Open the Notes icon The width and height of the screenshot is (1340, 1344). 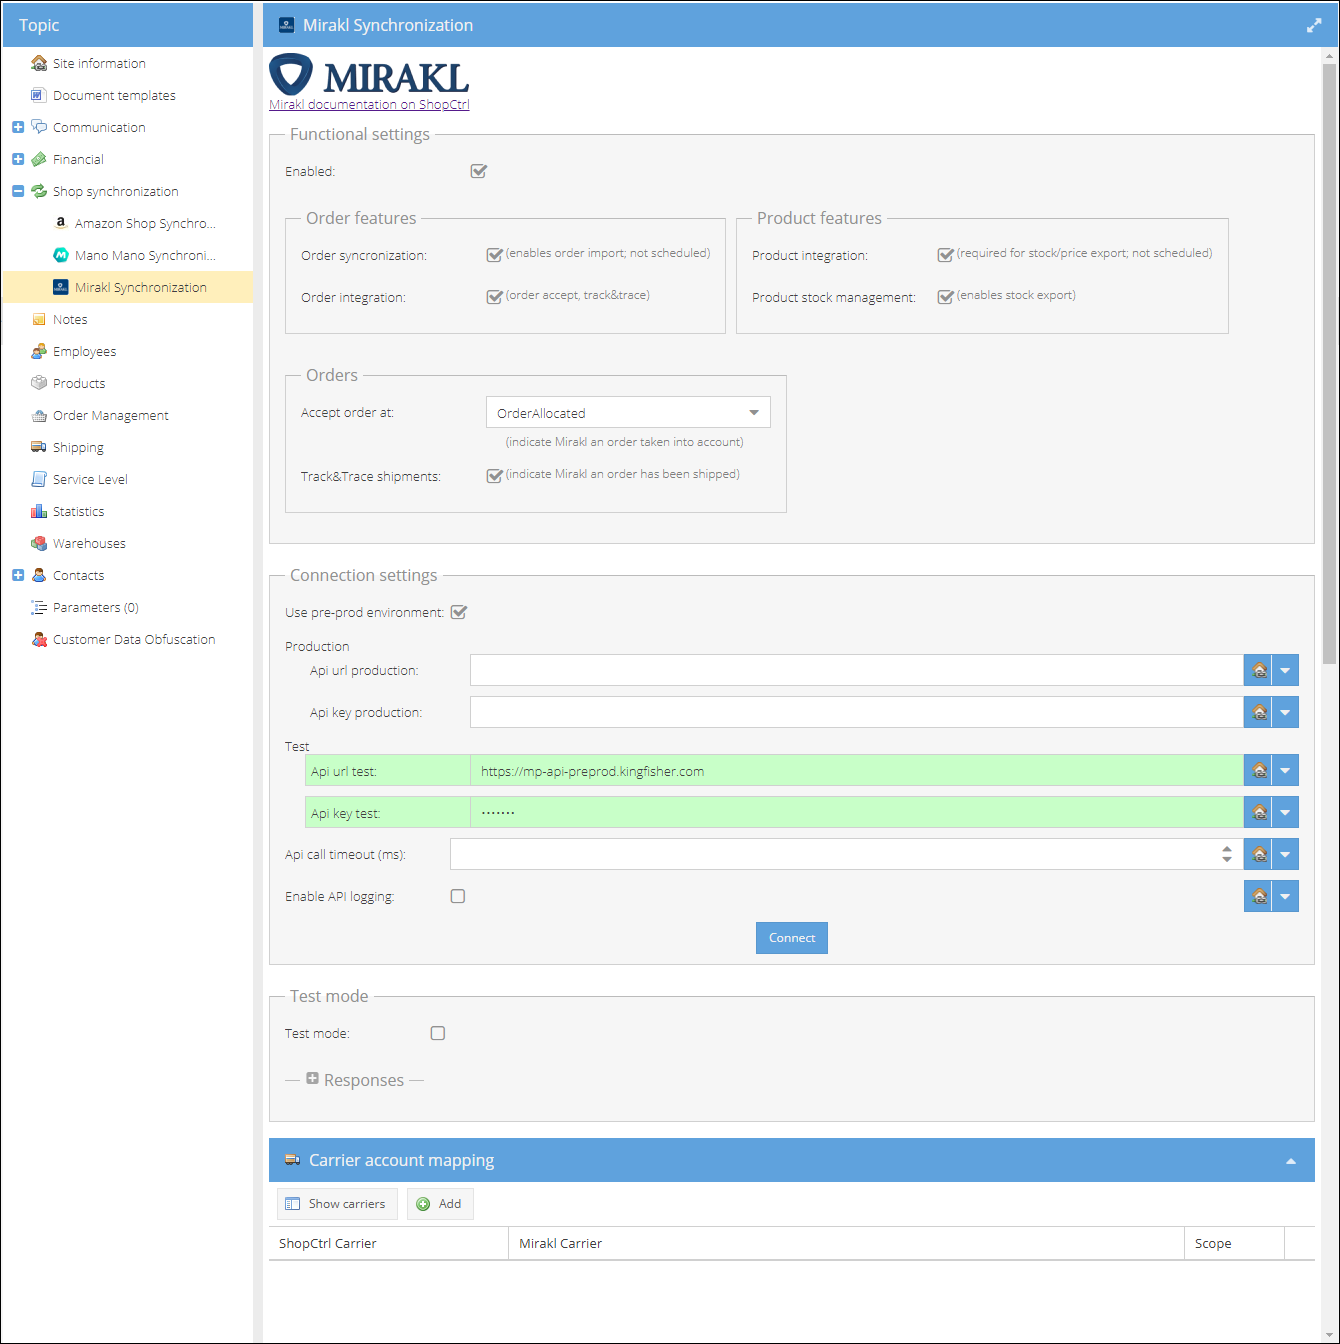[39, 319]
